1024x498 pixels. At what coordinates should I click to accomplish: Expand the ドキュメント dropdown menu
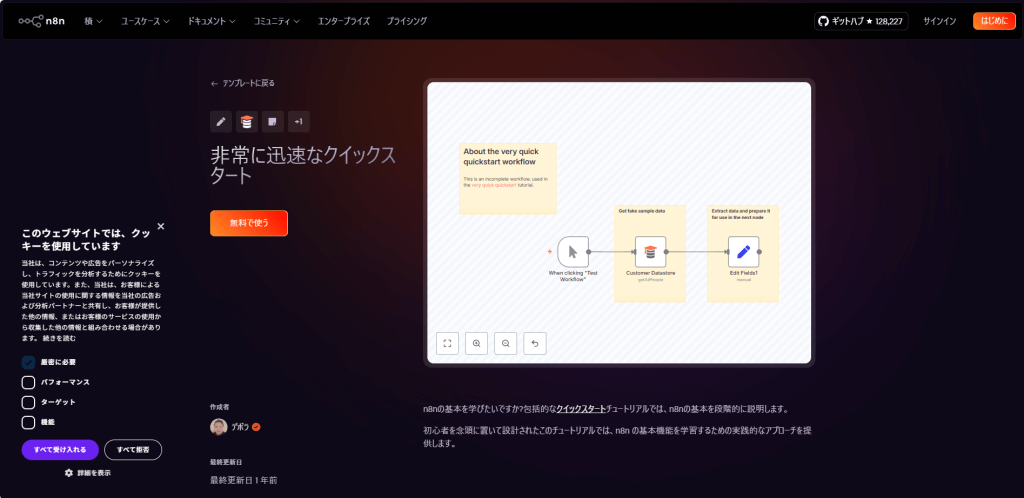(x=211, y=21)
